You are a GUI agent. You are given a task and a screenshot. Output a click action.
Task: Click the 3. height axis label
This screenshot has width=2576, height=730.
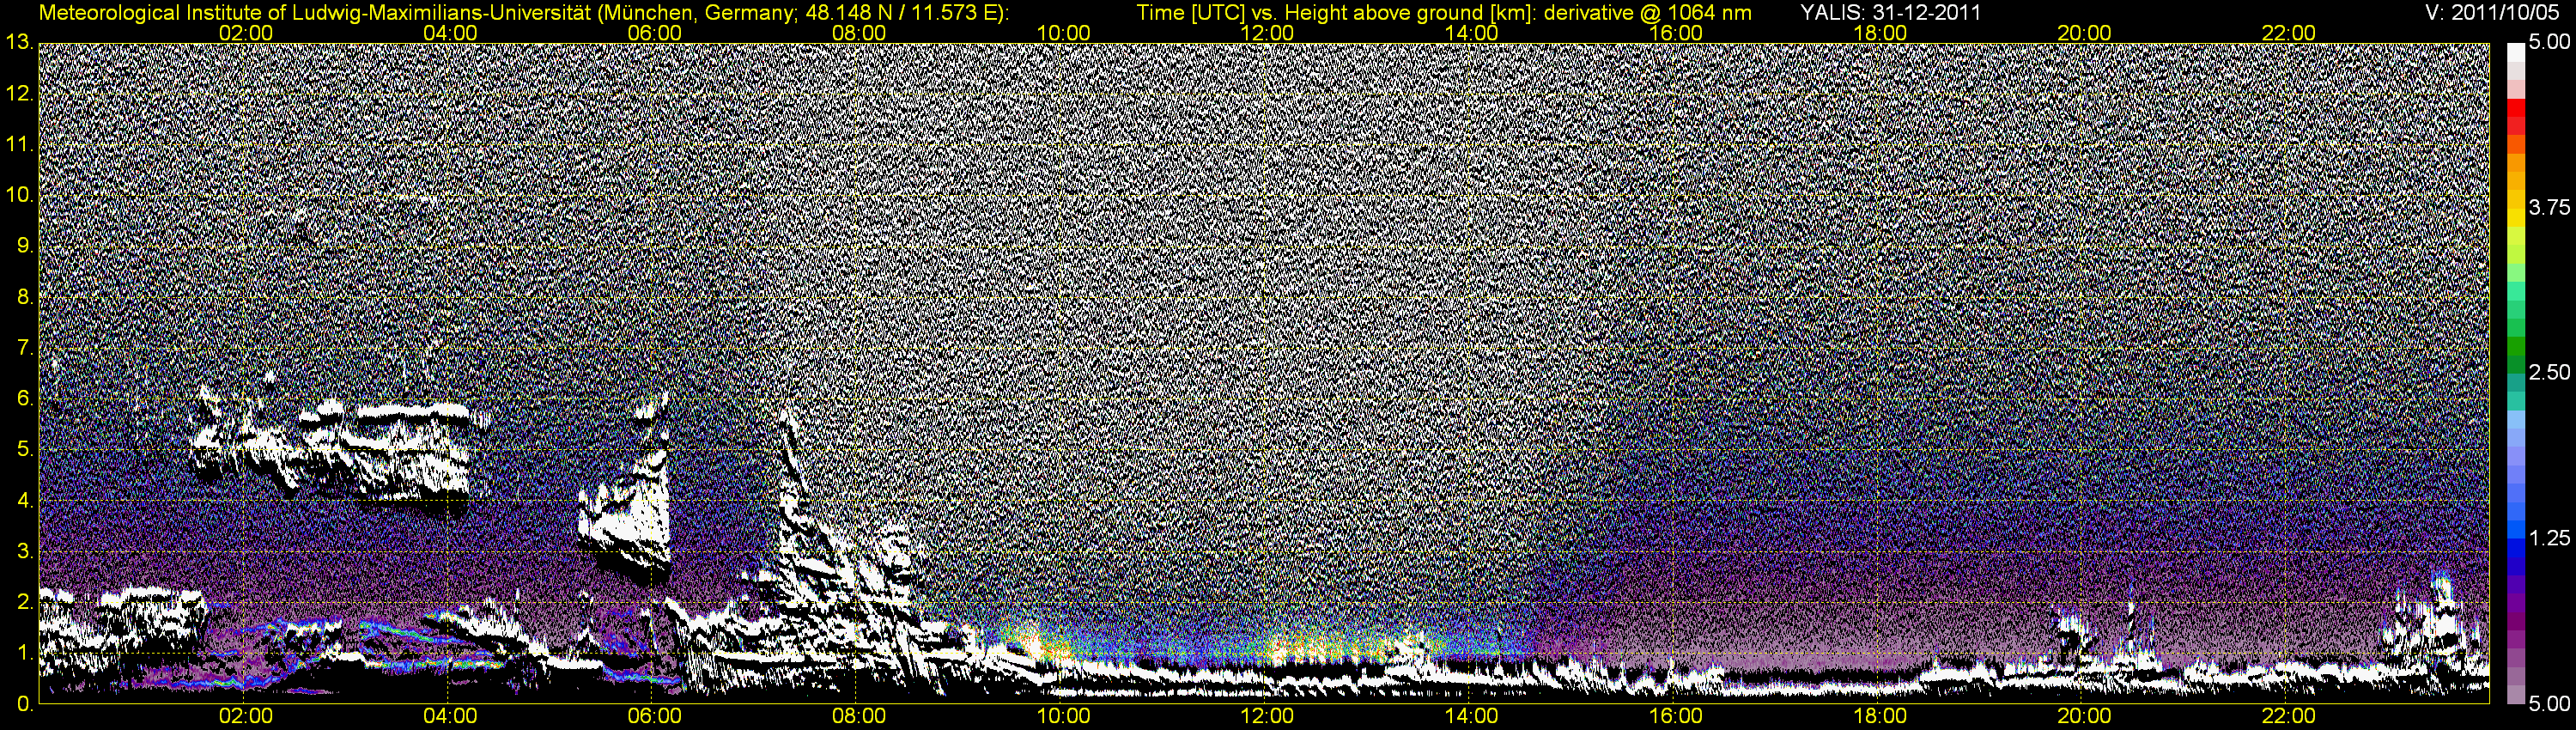(x=25, y=551)
